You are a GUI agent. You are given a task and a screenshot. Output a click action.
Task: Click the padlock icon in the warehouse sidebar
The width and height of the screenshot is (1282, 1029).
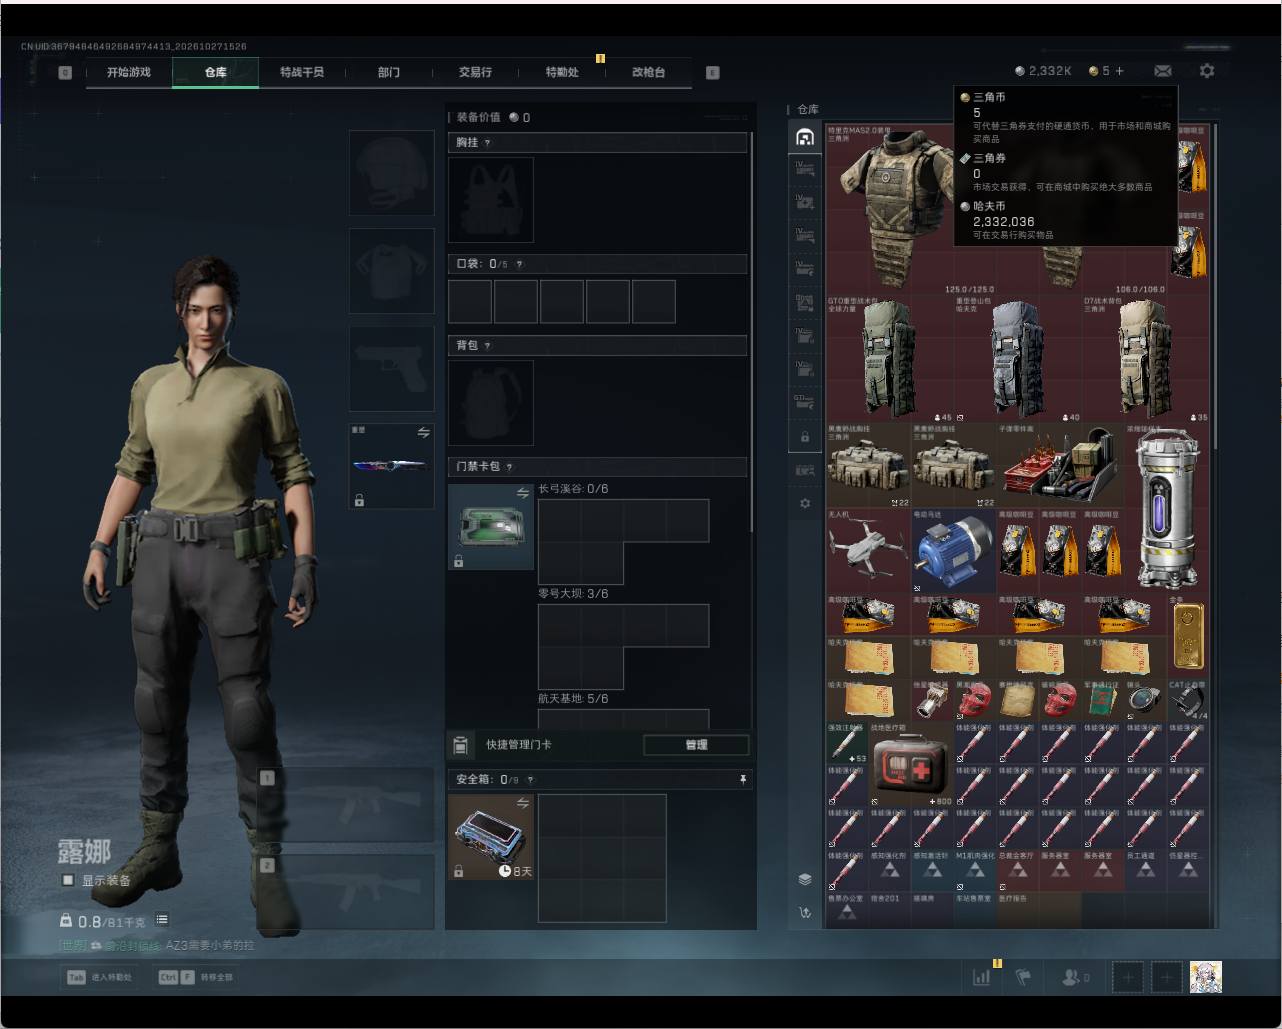point(805,437)
